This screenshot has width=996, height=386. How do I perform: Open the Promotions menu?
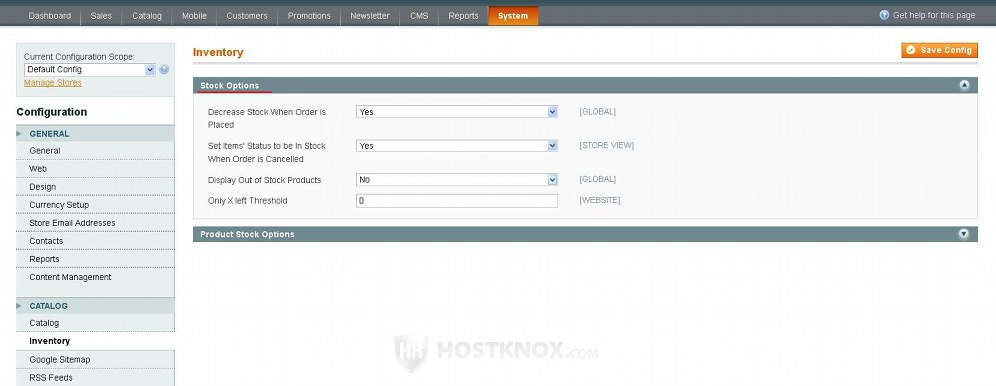point(309,16)
